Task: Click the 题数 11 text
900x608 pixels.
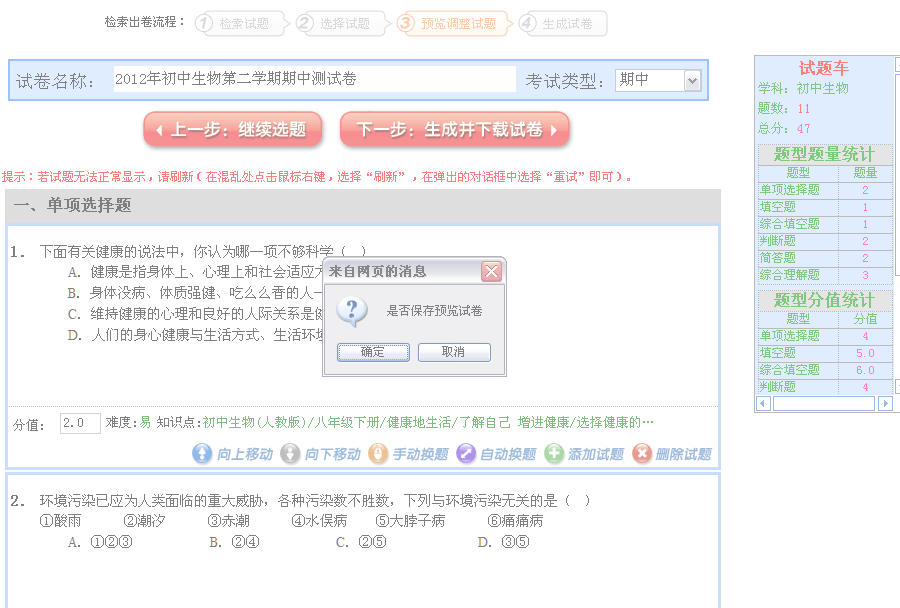Action: coord(784,109)
